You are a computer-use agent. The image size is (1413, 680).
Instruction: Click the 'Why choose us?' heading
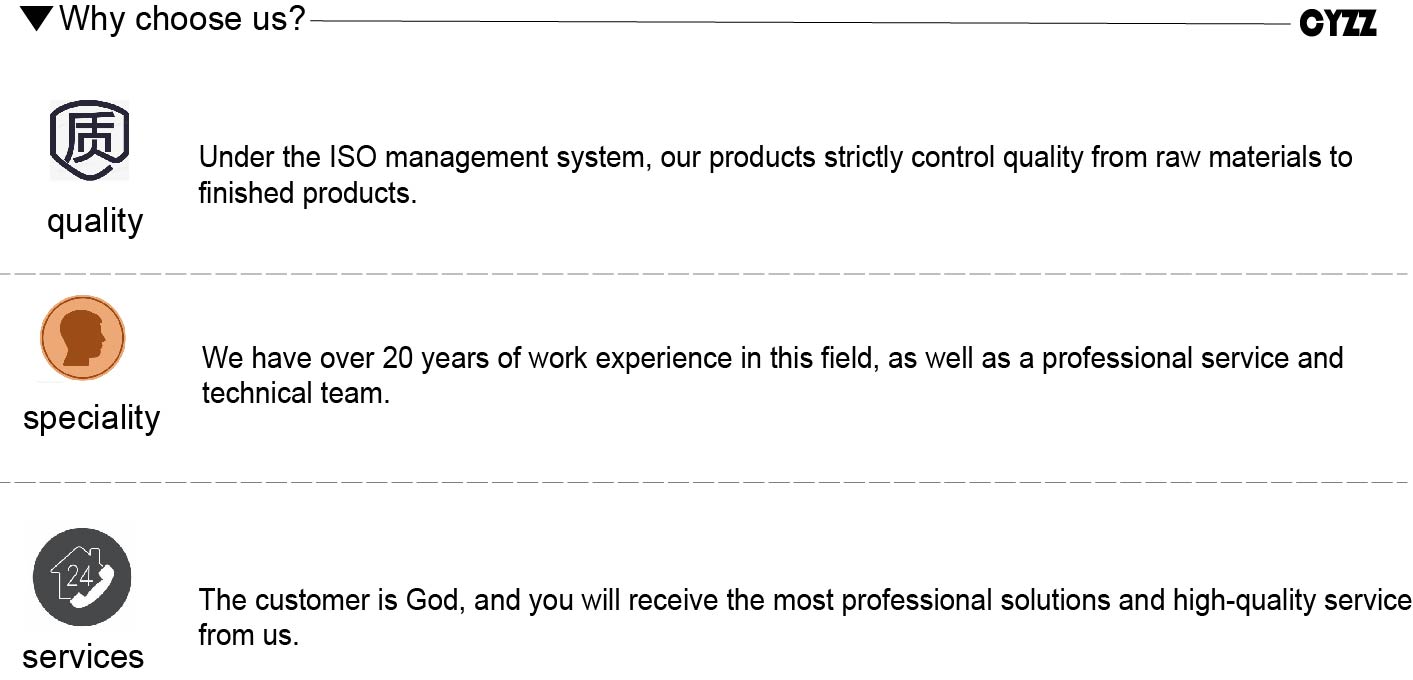[x=182, y=18]
